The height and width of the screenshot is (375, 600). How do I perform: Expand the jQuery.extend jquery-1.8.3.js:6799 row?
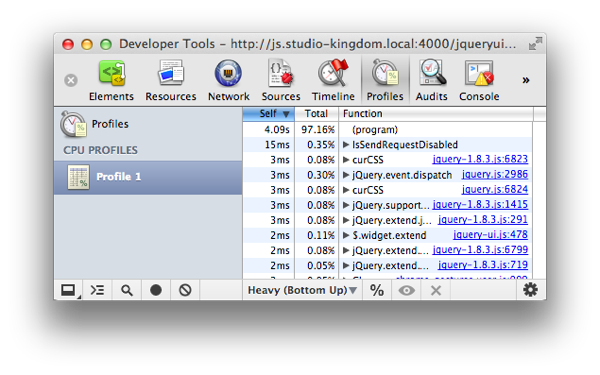[346, 250]
